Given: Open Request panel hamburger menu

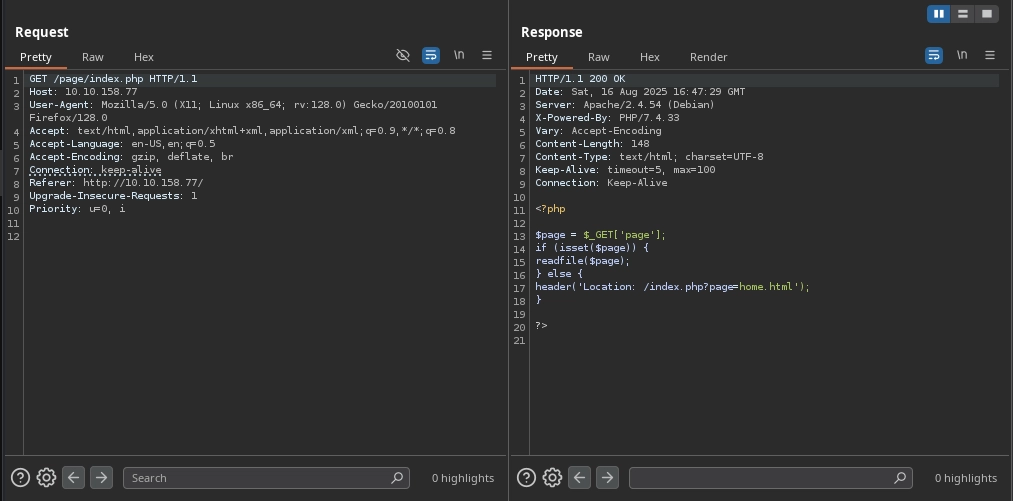Looking at the screenshot, I should [487, 56].
